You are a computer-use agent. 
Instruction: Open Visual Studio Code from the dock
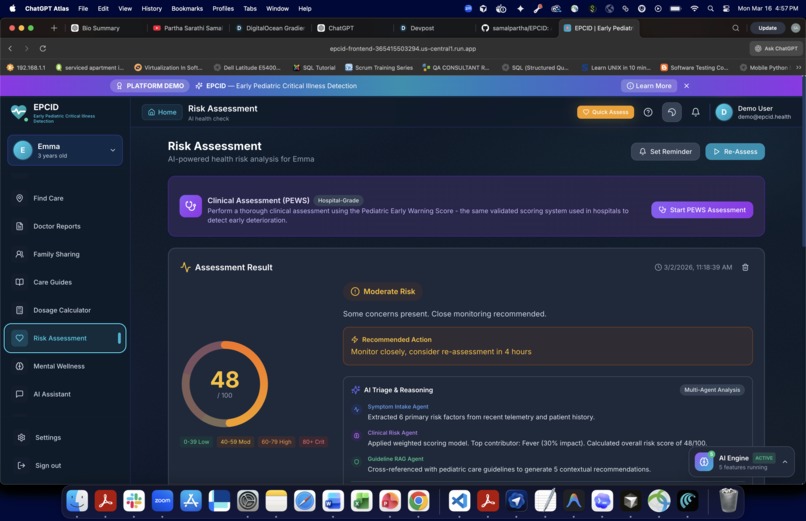pos(459,500)
